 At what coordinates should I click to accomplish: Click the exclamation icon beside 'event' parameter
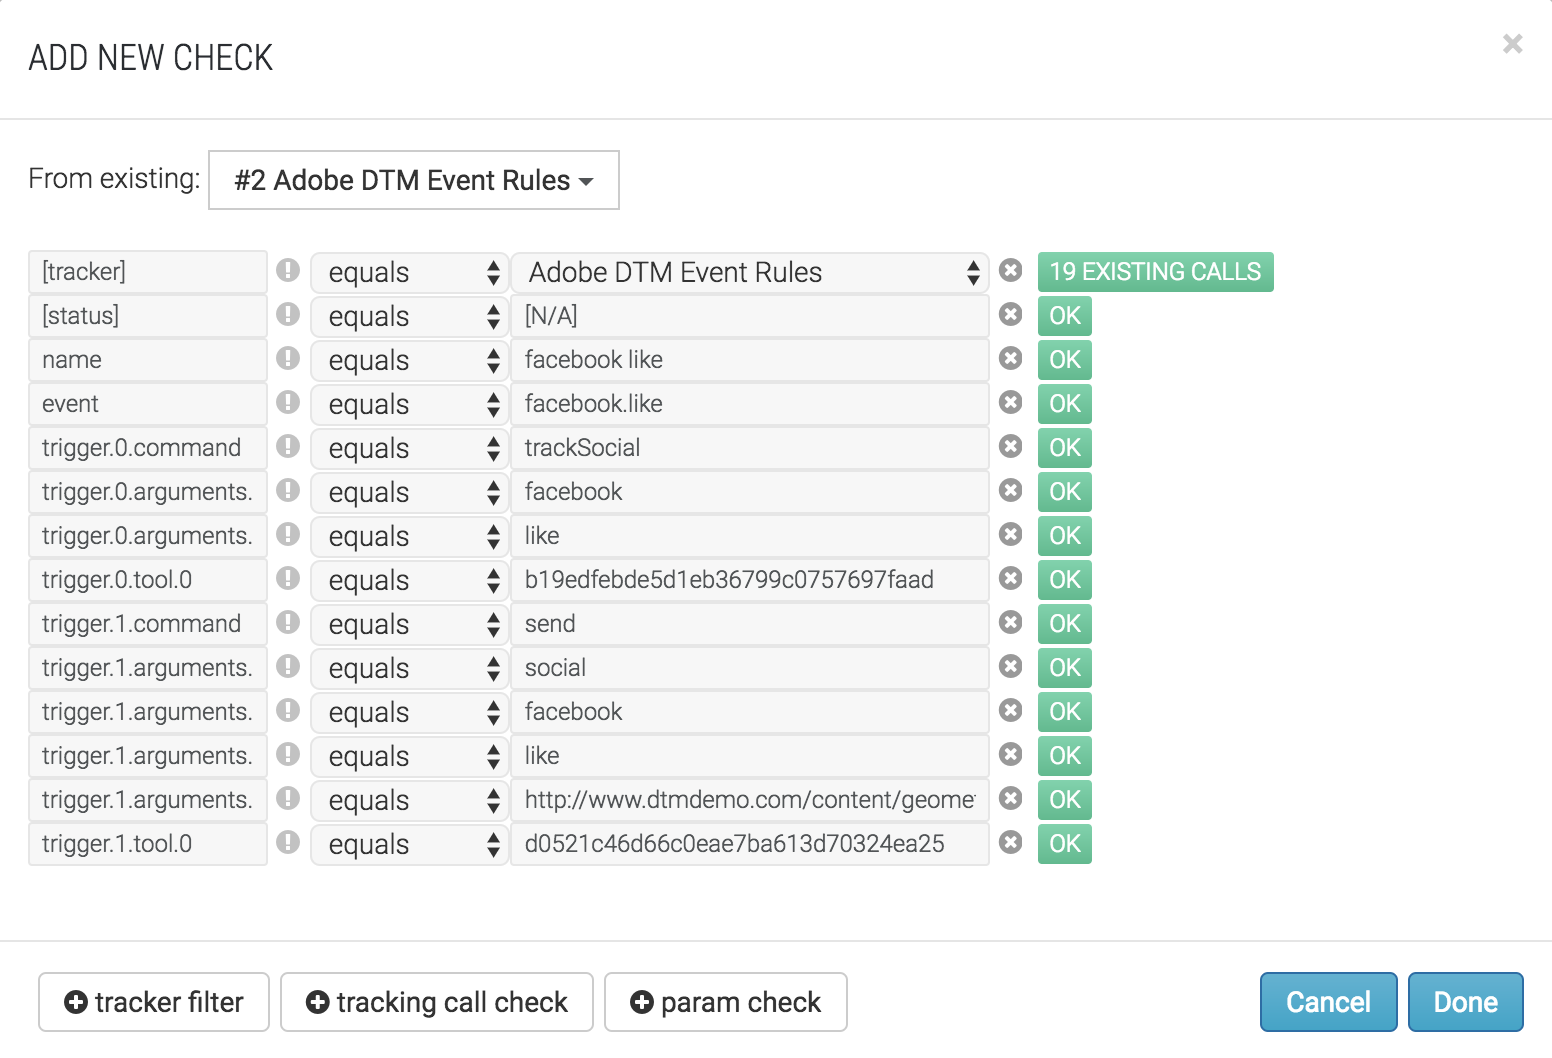[288, 403]
